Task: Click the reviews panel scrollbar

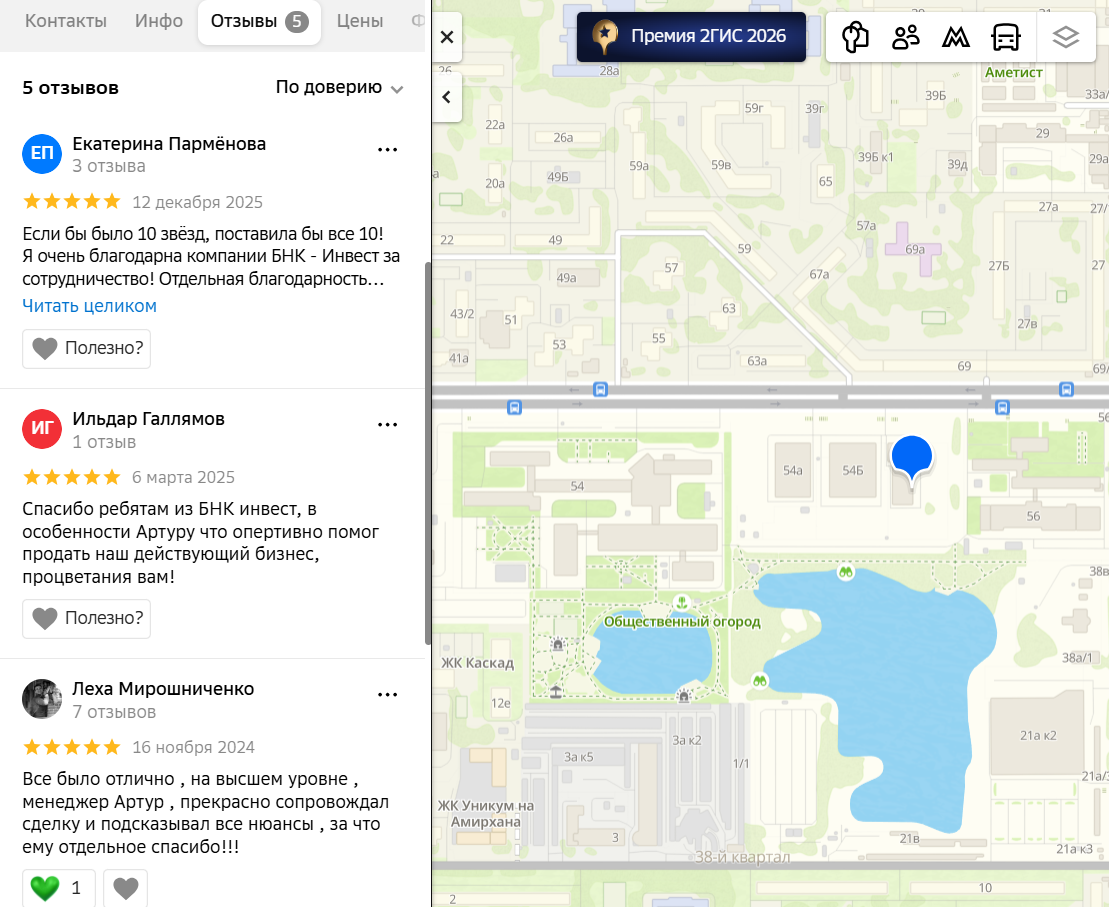Action: coord(427,453)
